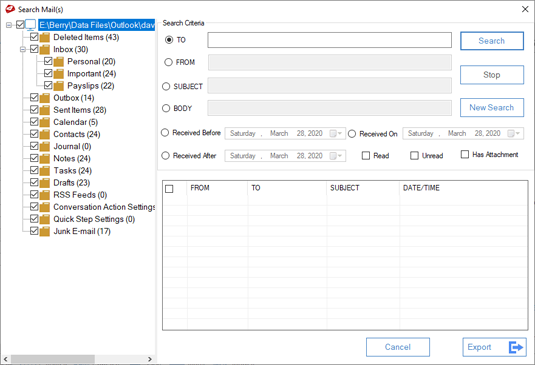Click into the TO search input field

330,40
